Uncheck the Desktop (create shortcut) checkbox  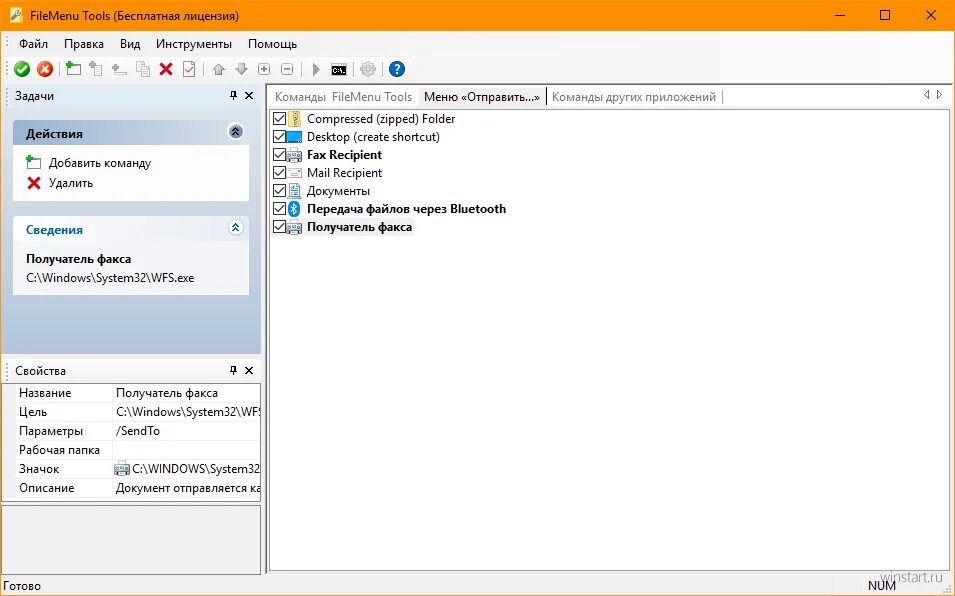280,137
